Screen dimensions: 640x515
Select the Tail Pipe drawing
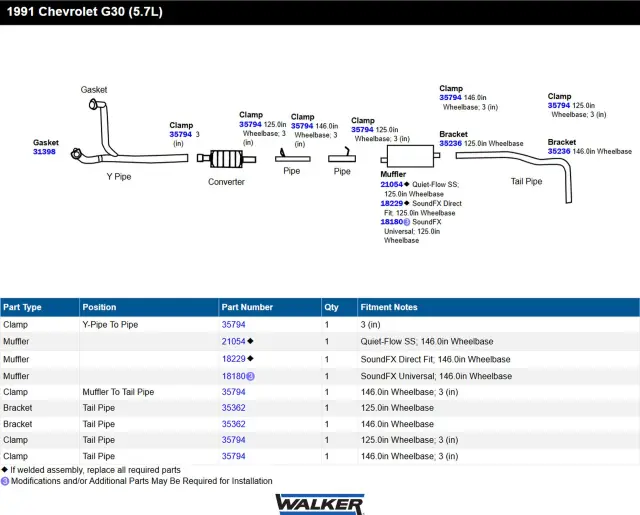pyautogui.click(x=514, y=177)
